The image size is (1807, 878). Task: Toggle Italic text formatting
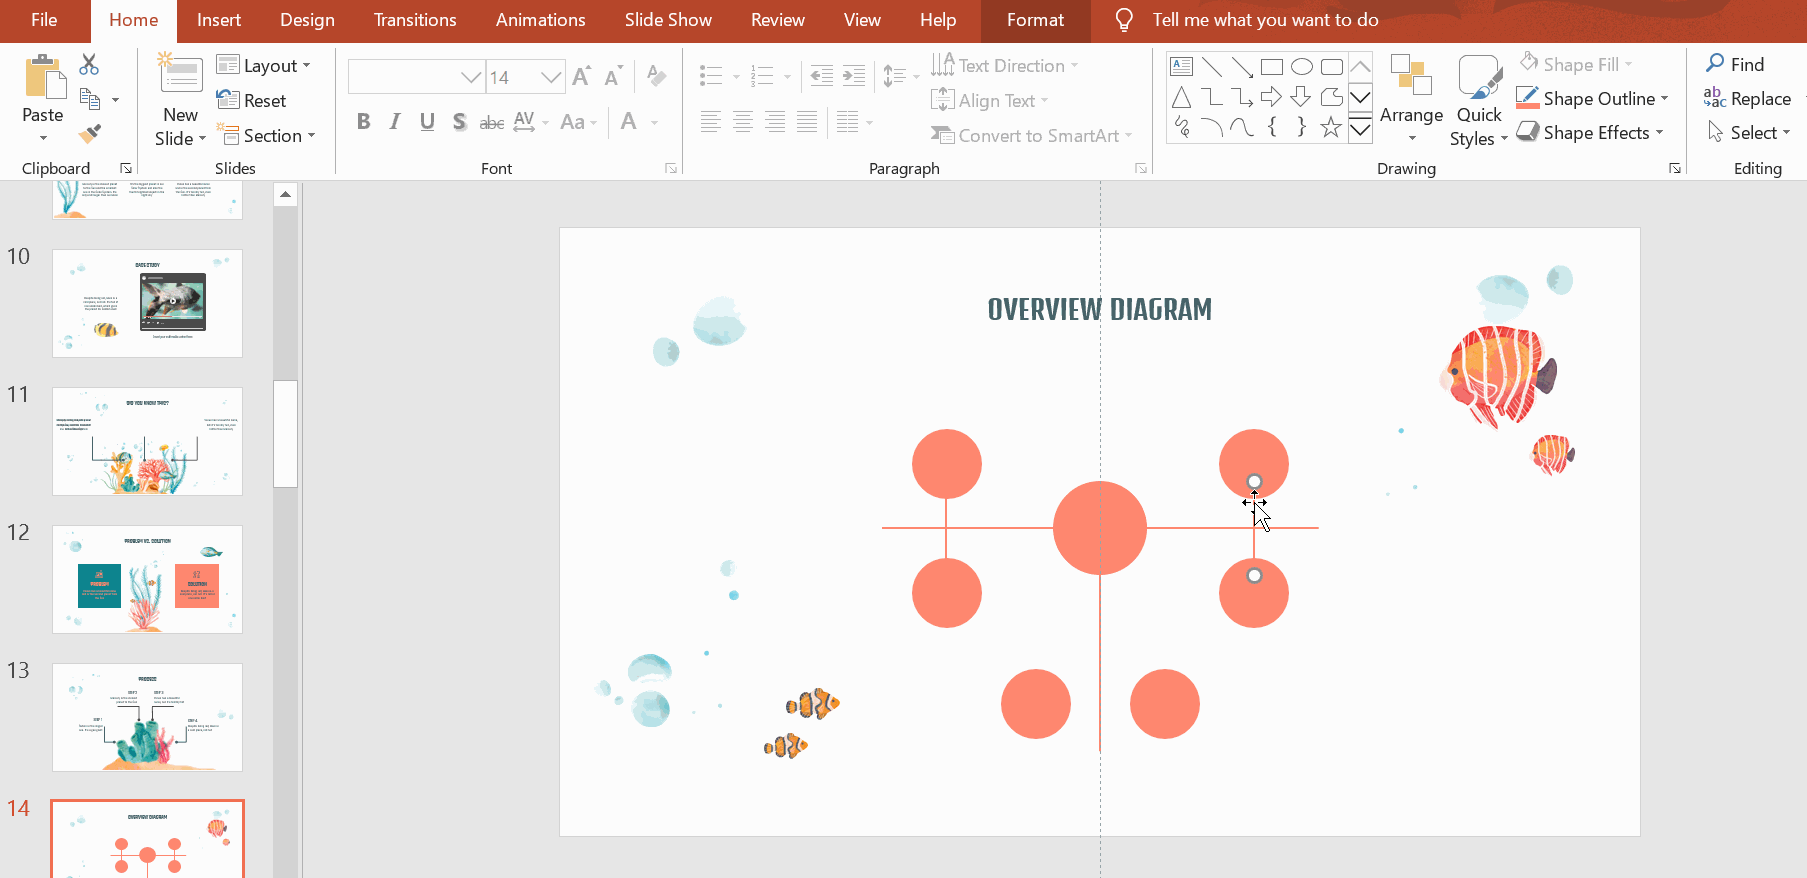(395, 122)
